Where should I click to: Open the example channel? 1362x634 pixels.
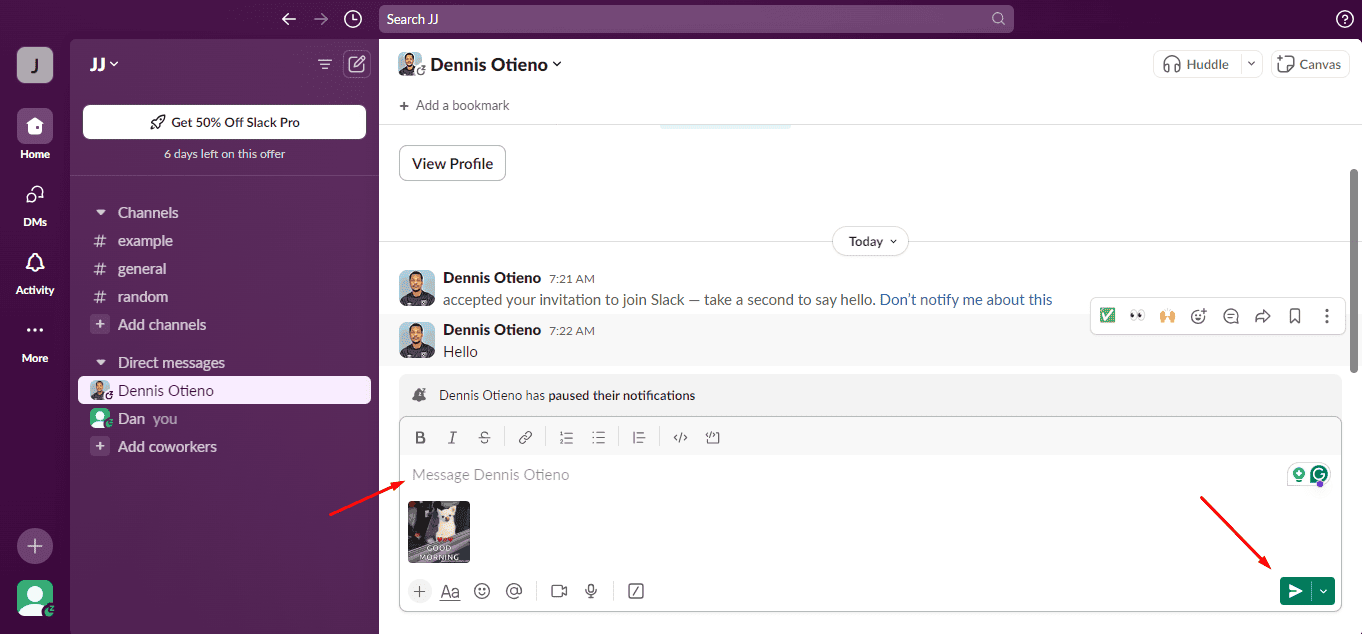145,241
